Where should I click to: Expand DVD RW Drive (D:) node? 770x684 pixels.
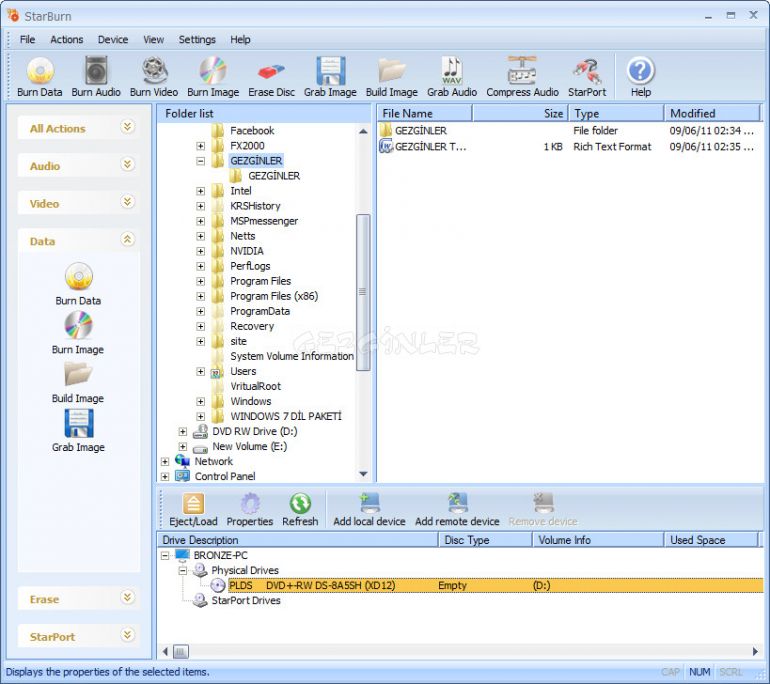click(183, 432)
